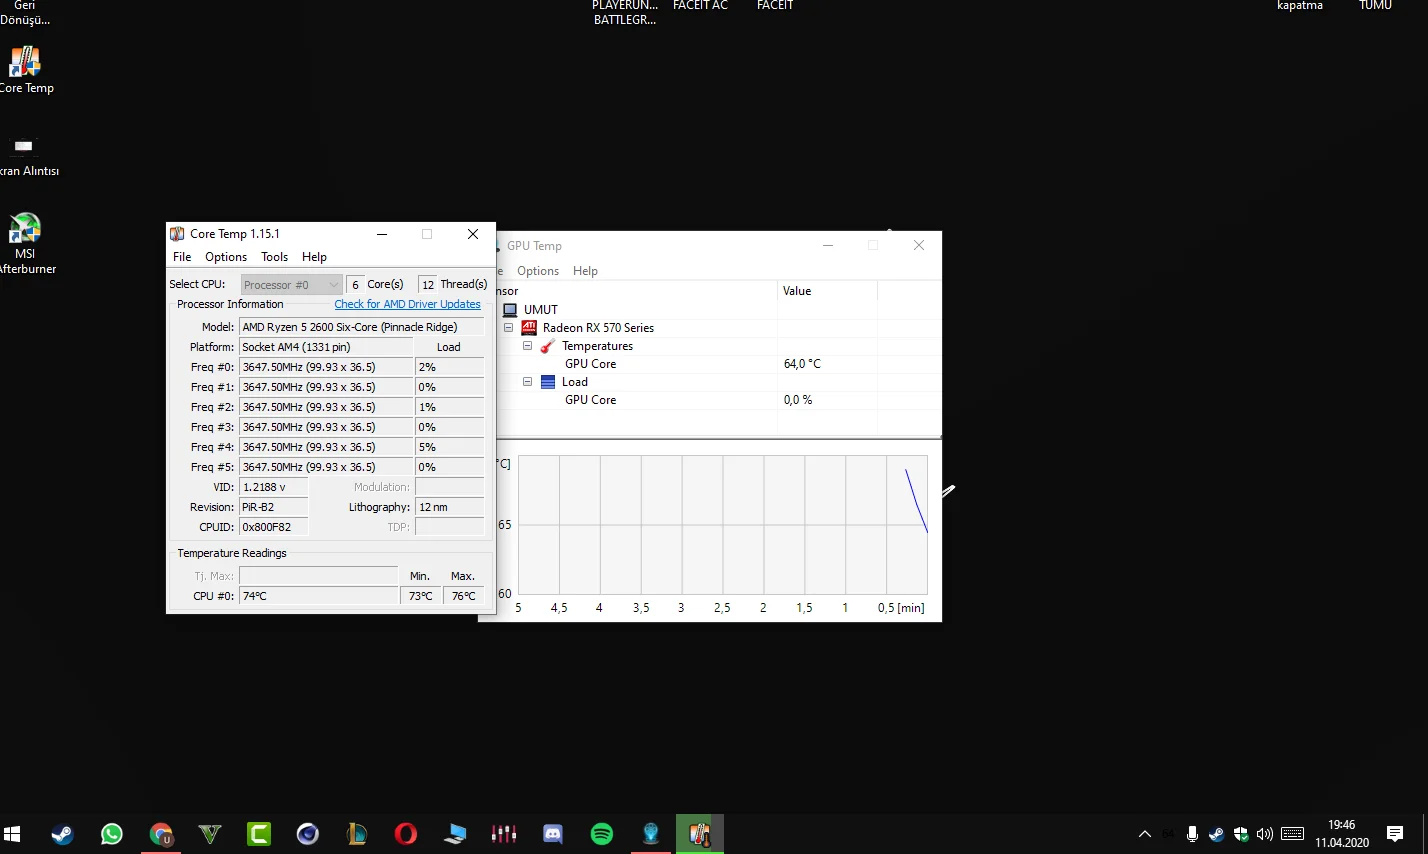Screen dimensions: 1428x854
Task: Click the Lithography field showing 12 nm
Action: coord(450,507)
